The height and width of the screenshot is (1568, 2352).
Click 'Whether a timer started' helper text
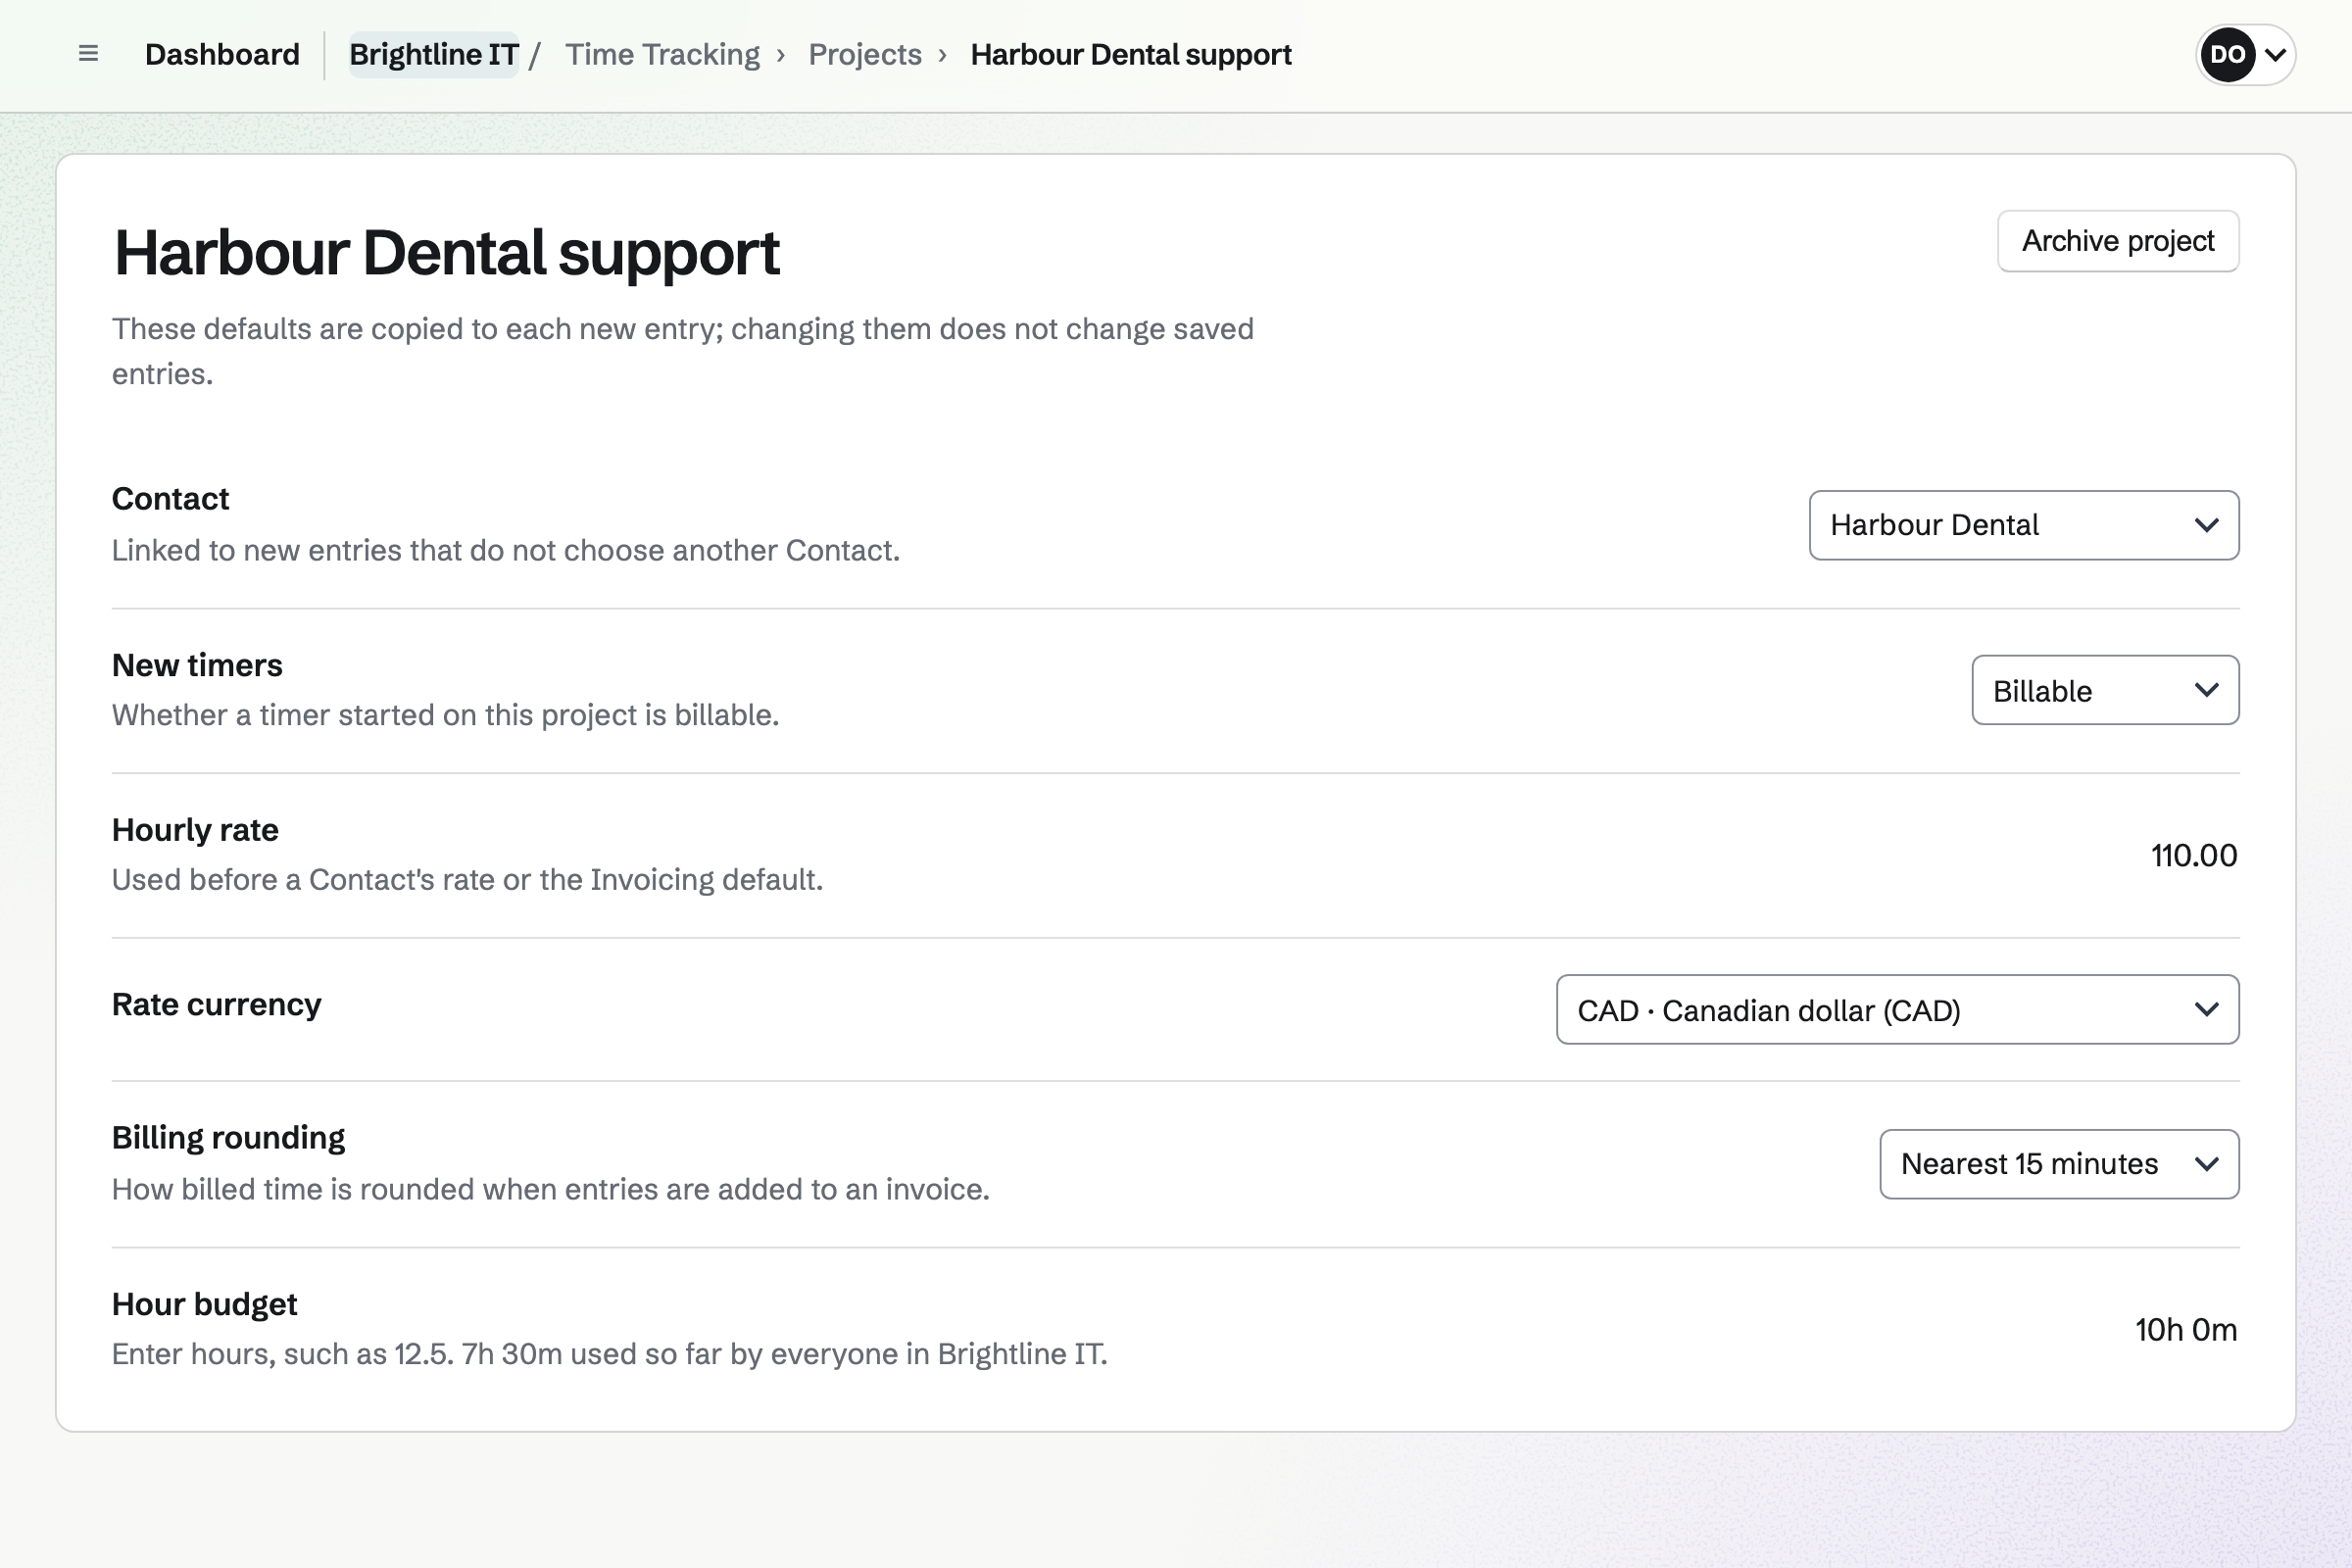pos(445,715)
